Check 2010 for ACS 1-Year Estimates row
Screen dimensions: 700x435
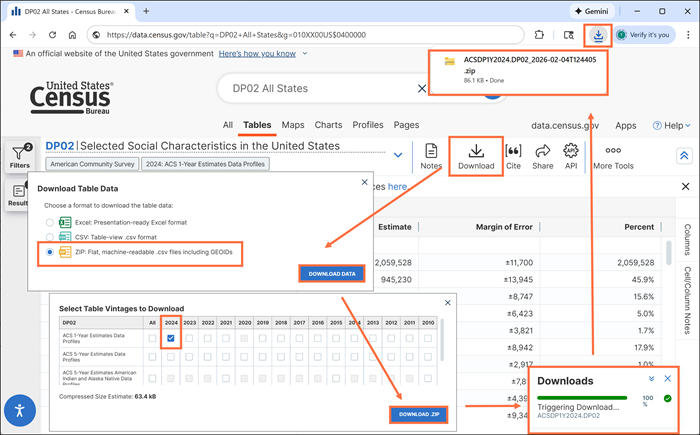click(x=428, y=338)
